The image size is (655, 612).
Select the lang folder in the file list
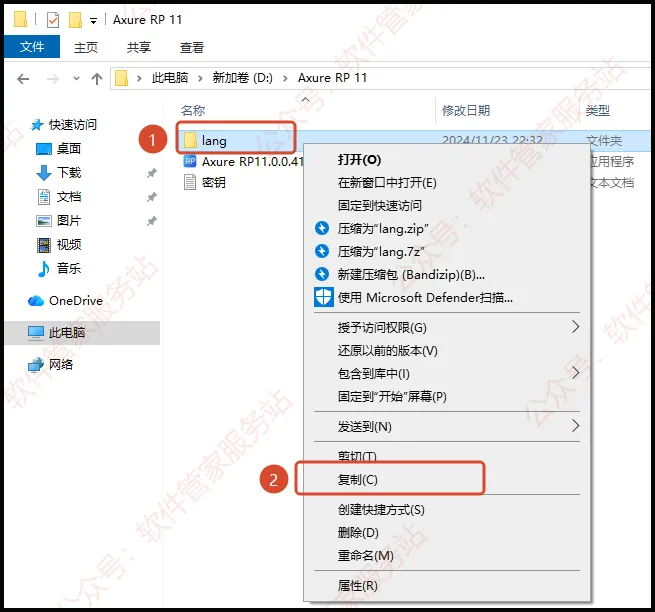click(x=214, y=141)
